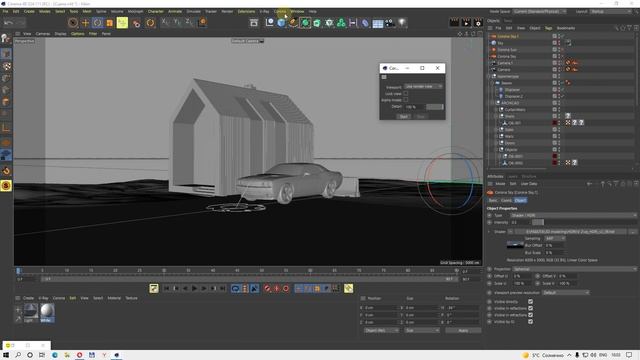This screenshot has height=360, width=640.
Task: Select the Move tool in top toolbar
Action: coord(85,23)
